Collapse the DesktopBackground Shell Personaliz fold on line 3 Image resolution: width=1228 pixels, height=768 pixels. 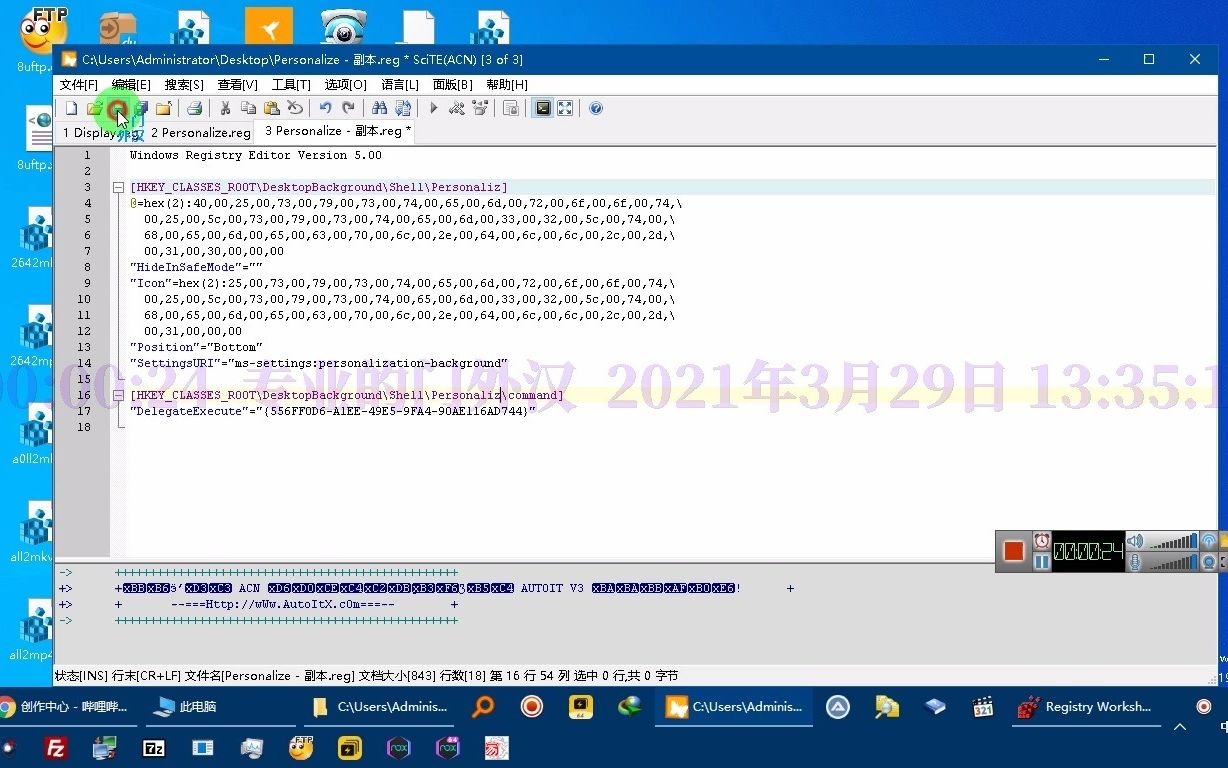click(118, 187)
